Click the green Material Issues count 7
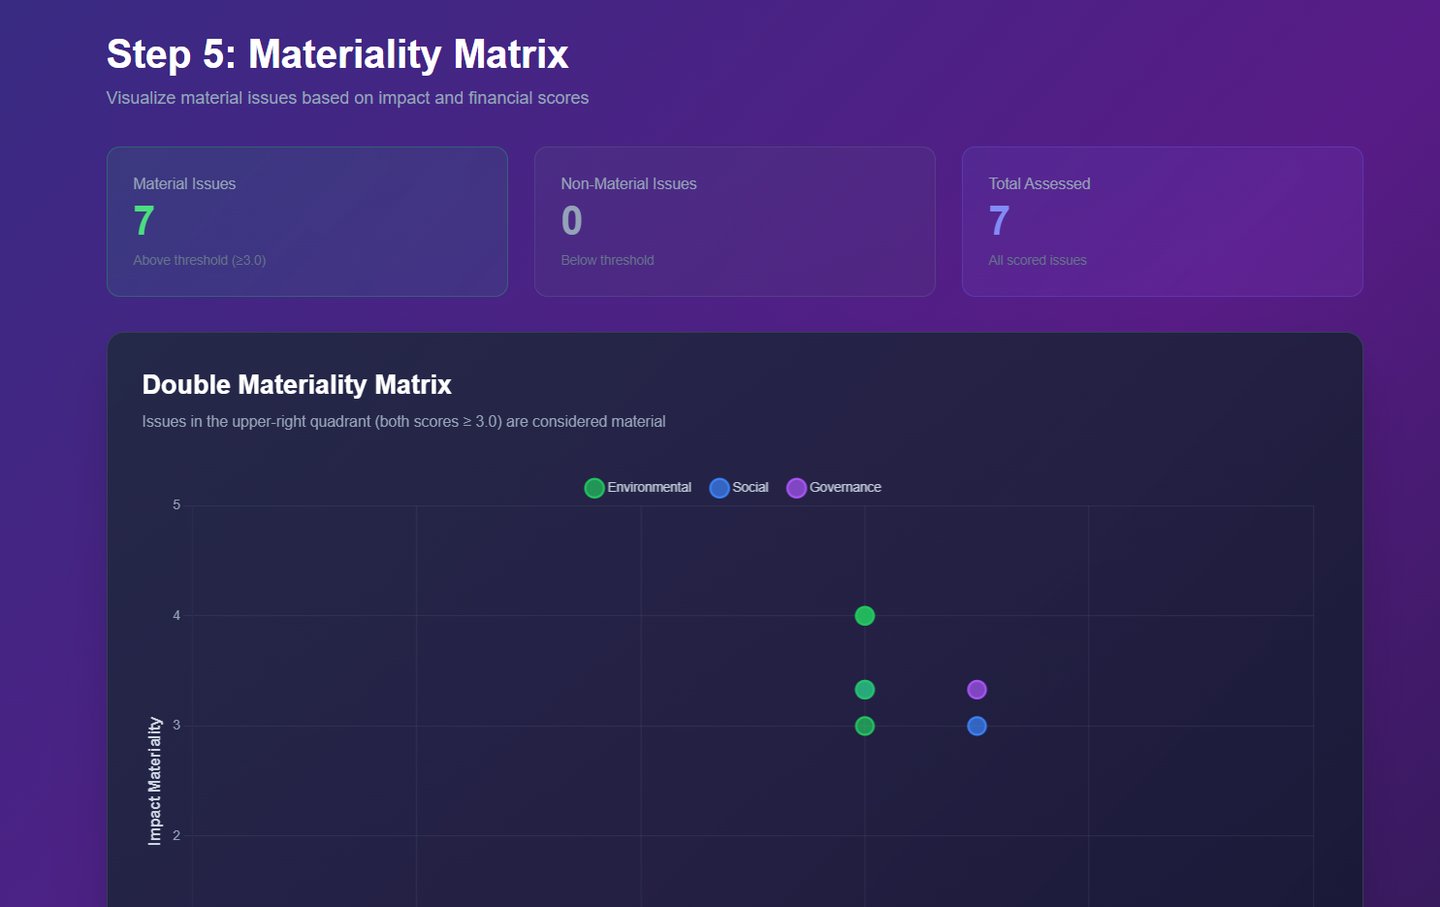The height and width of the screenshot is (907, 1440). 144,221
